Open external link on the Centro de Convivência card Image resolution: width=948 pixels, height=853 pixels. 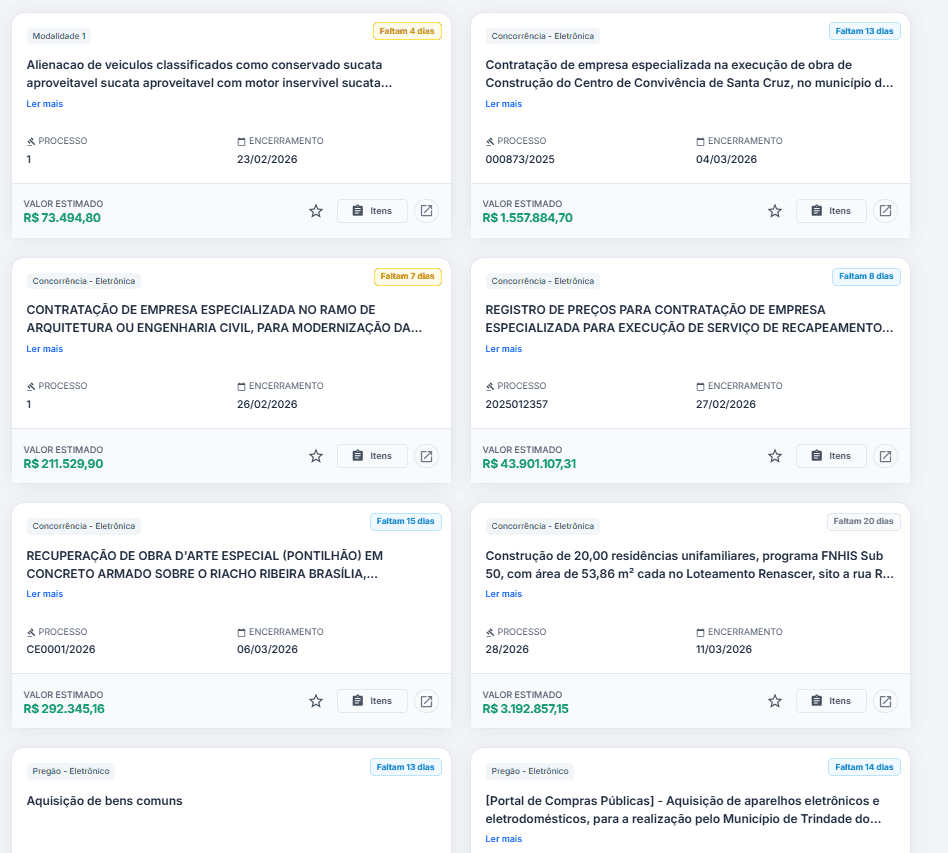[885, 210]
